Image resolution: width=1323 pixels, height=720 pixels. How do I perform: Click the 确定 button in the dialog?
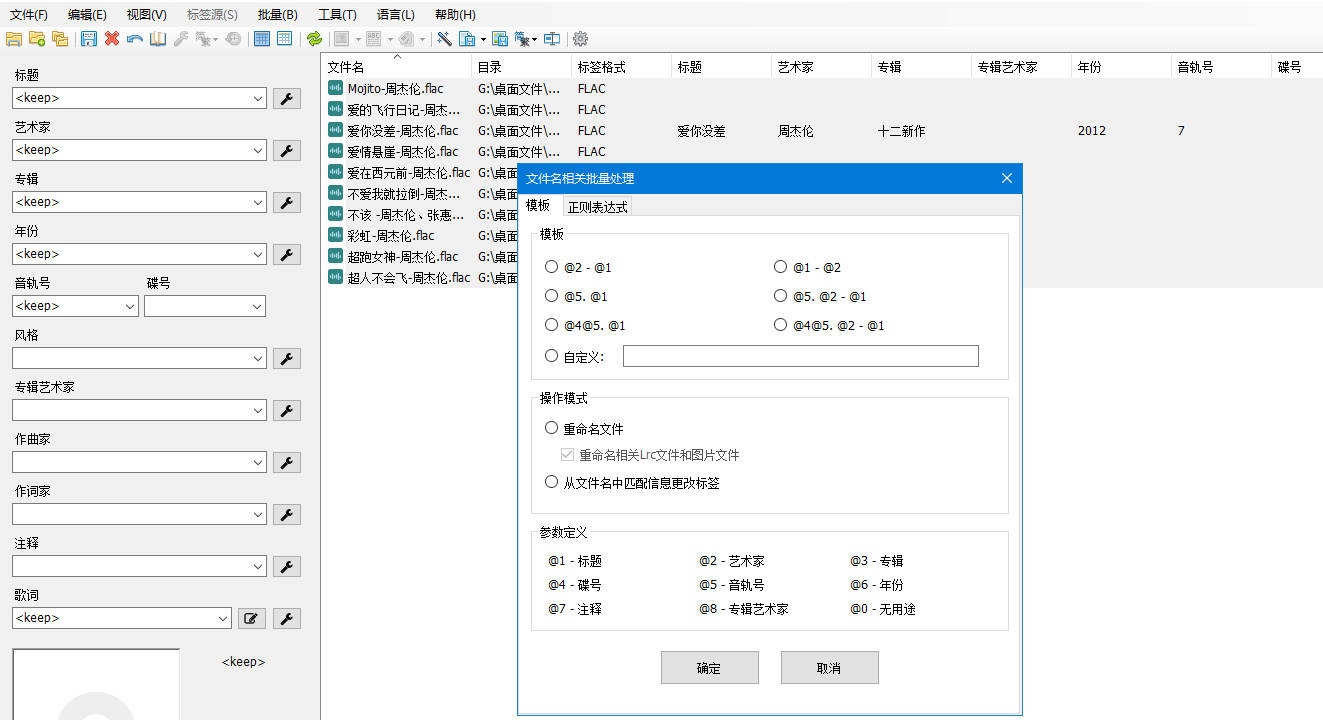709,668
